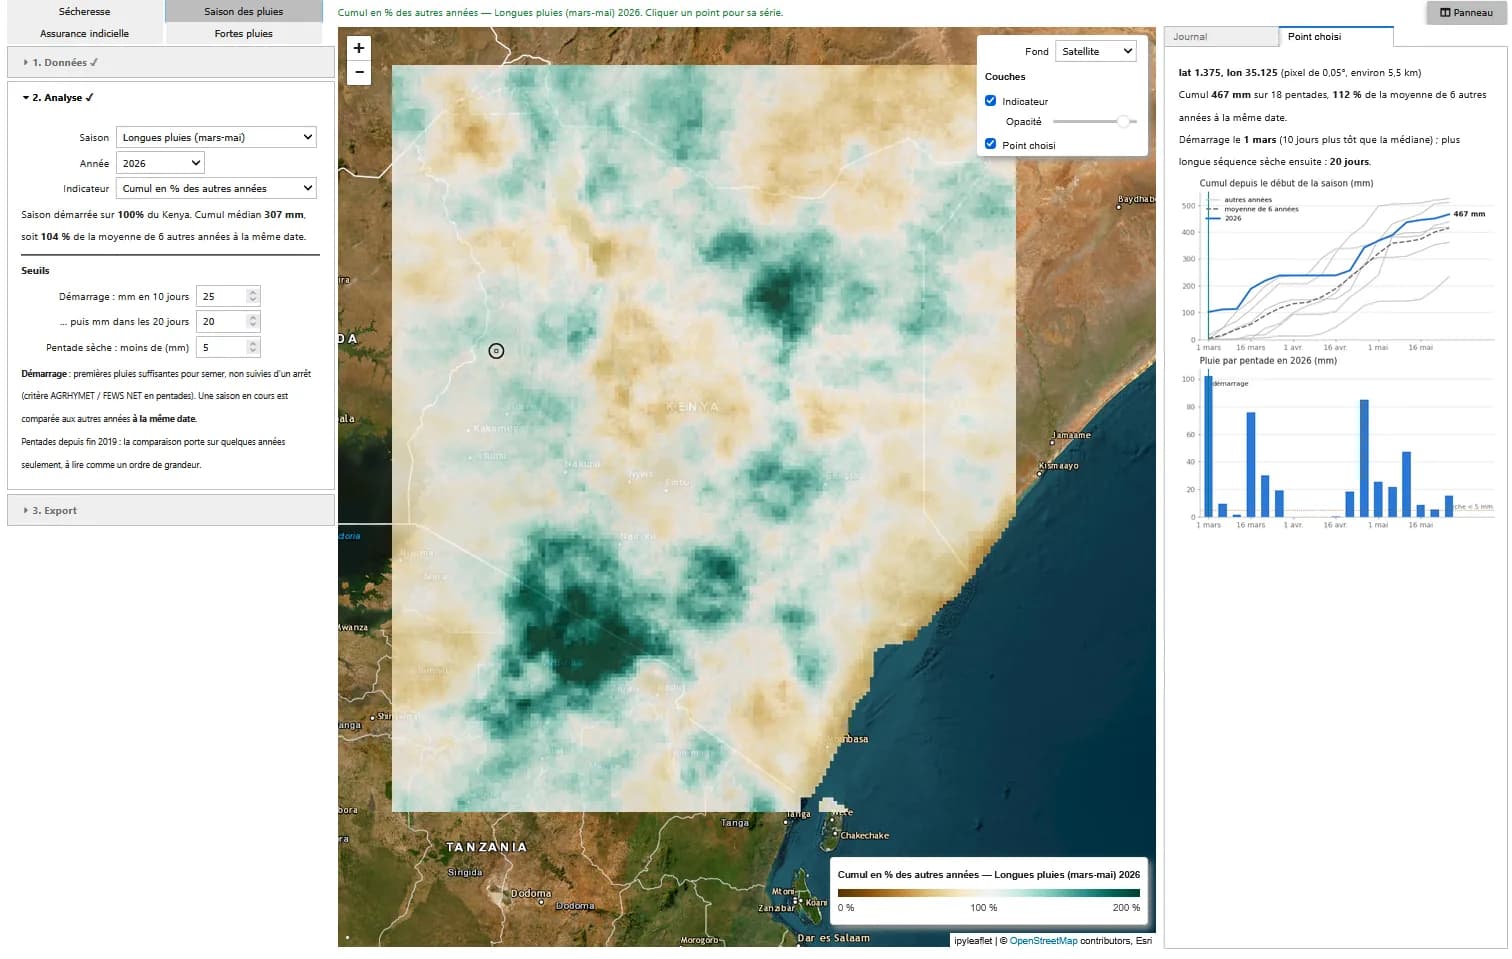Open the Assurance indicielle tab

(85, 33)
